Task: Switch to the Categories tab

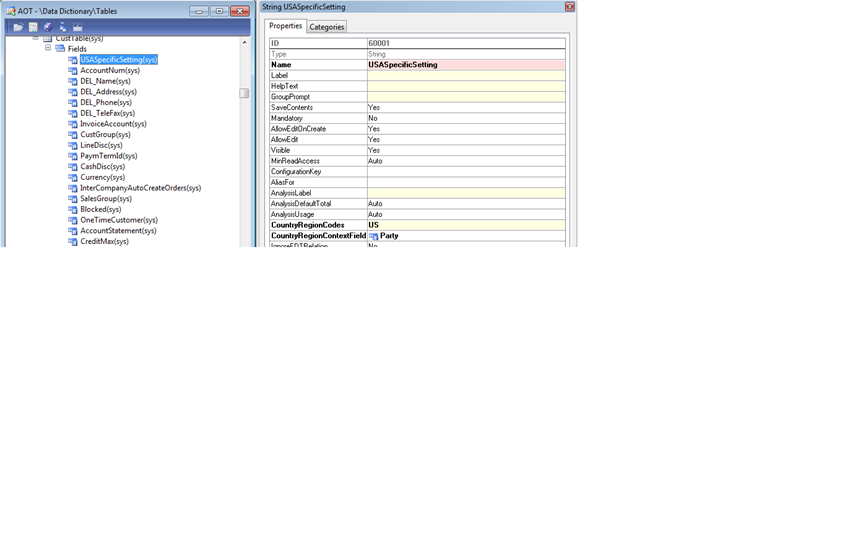Action: coord(327,26)
